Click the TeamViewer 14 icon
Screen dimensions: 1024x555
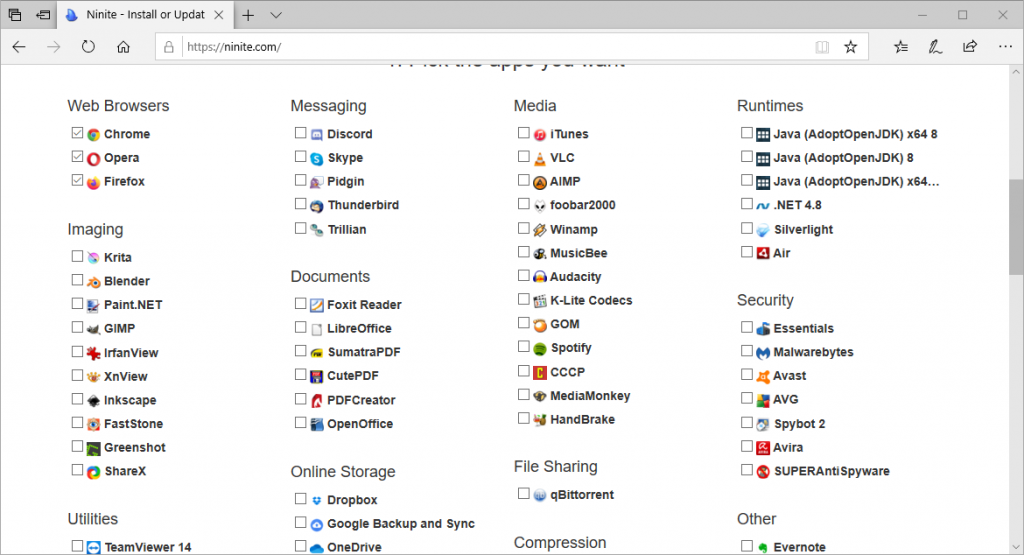[93, 547]
